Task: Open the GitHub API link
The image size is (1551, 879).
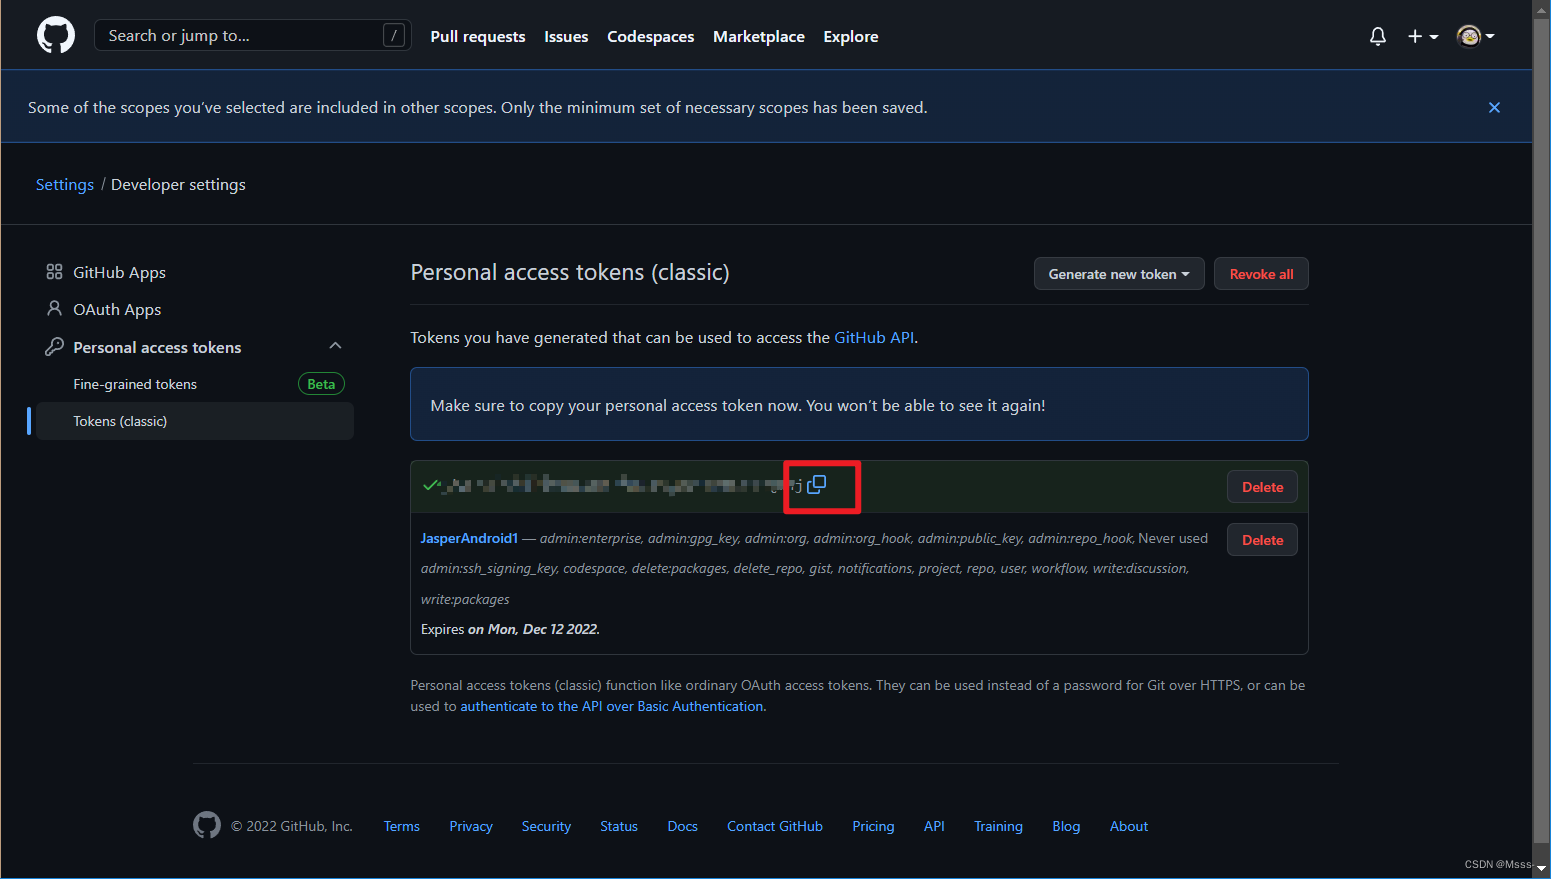Action: pos(874,337)
